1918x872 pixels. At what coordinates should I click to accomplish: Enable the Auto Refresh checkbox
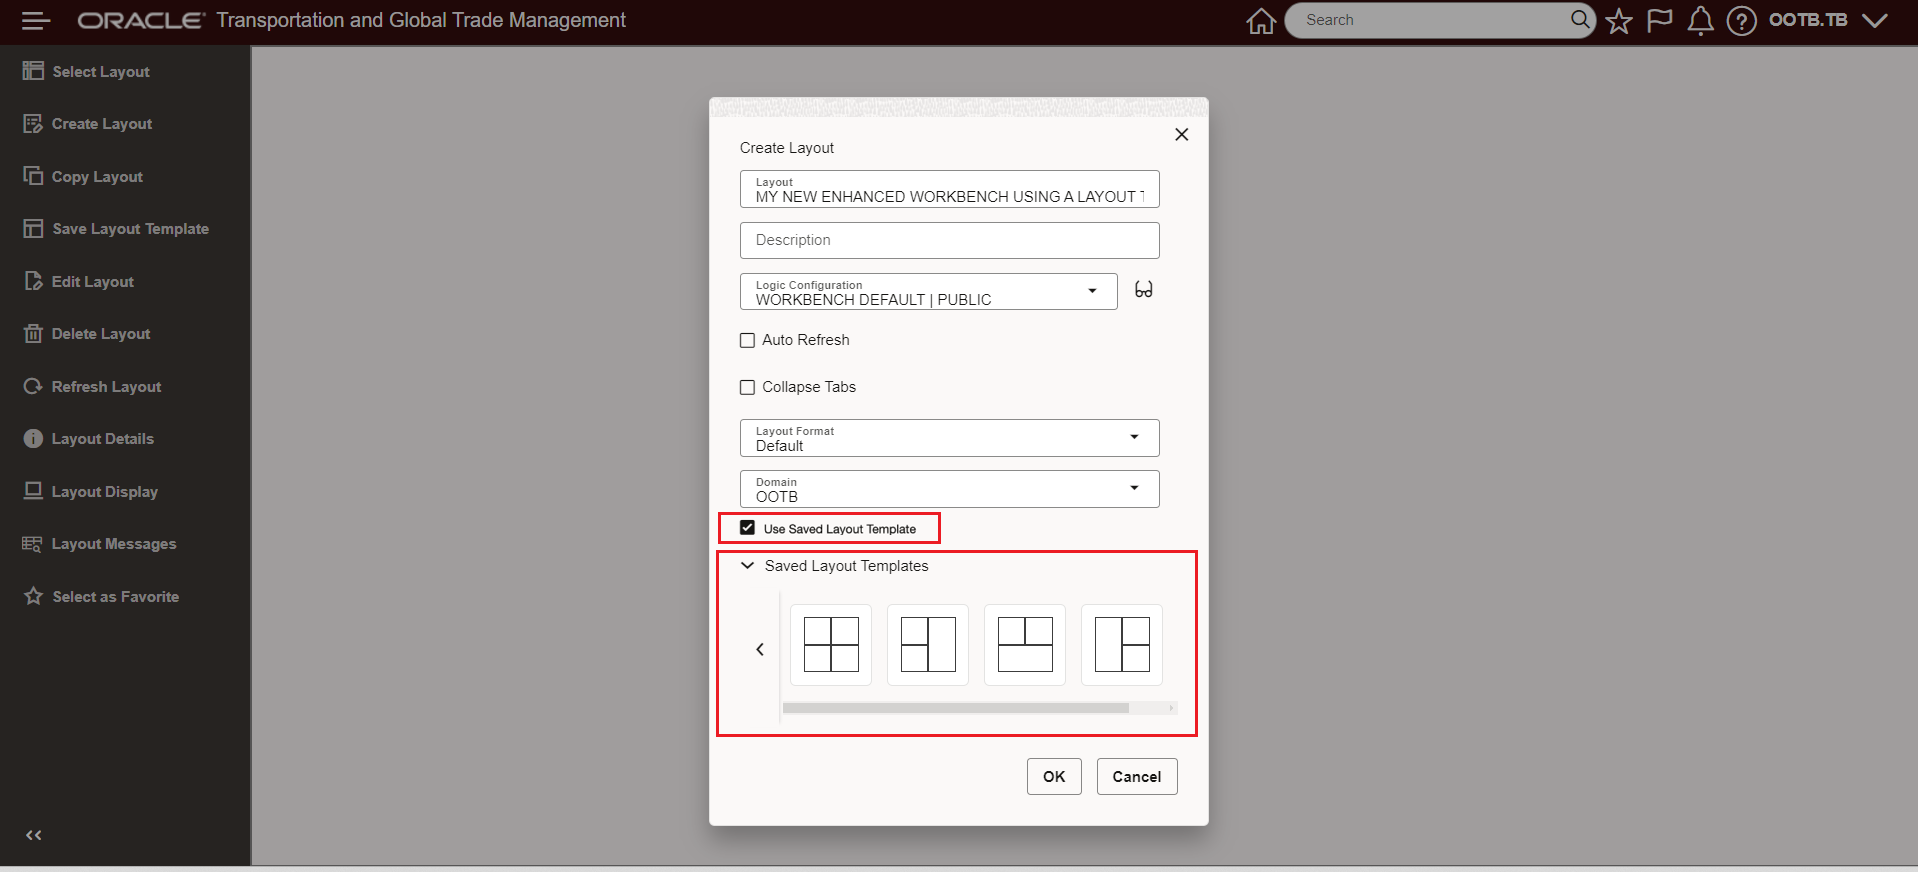[747, 340]
